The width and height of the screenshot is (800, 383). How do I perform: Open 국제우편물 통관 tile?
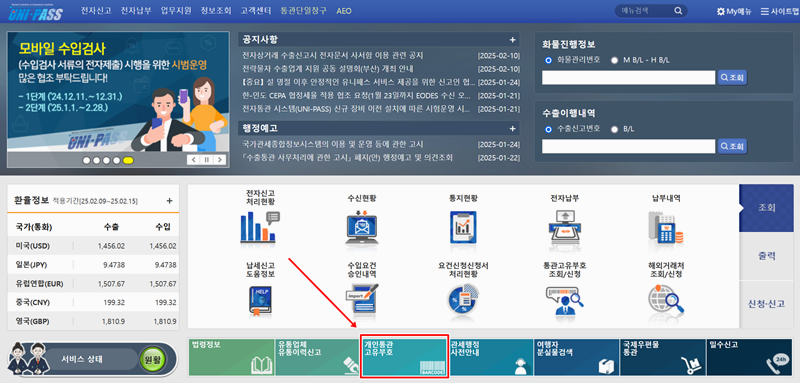coord(663,358)
